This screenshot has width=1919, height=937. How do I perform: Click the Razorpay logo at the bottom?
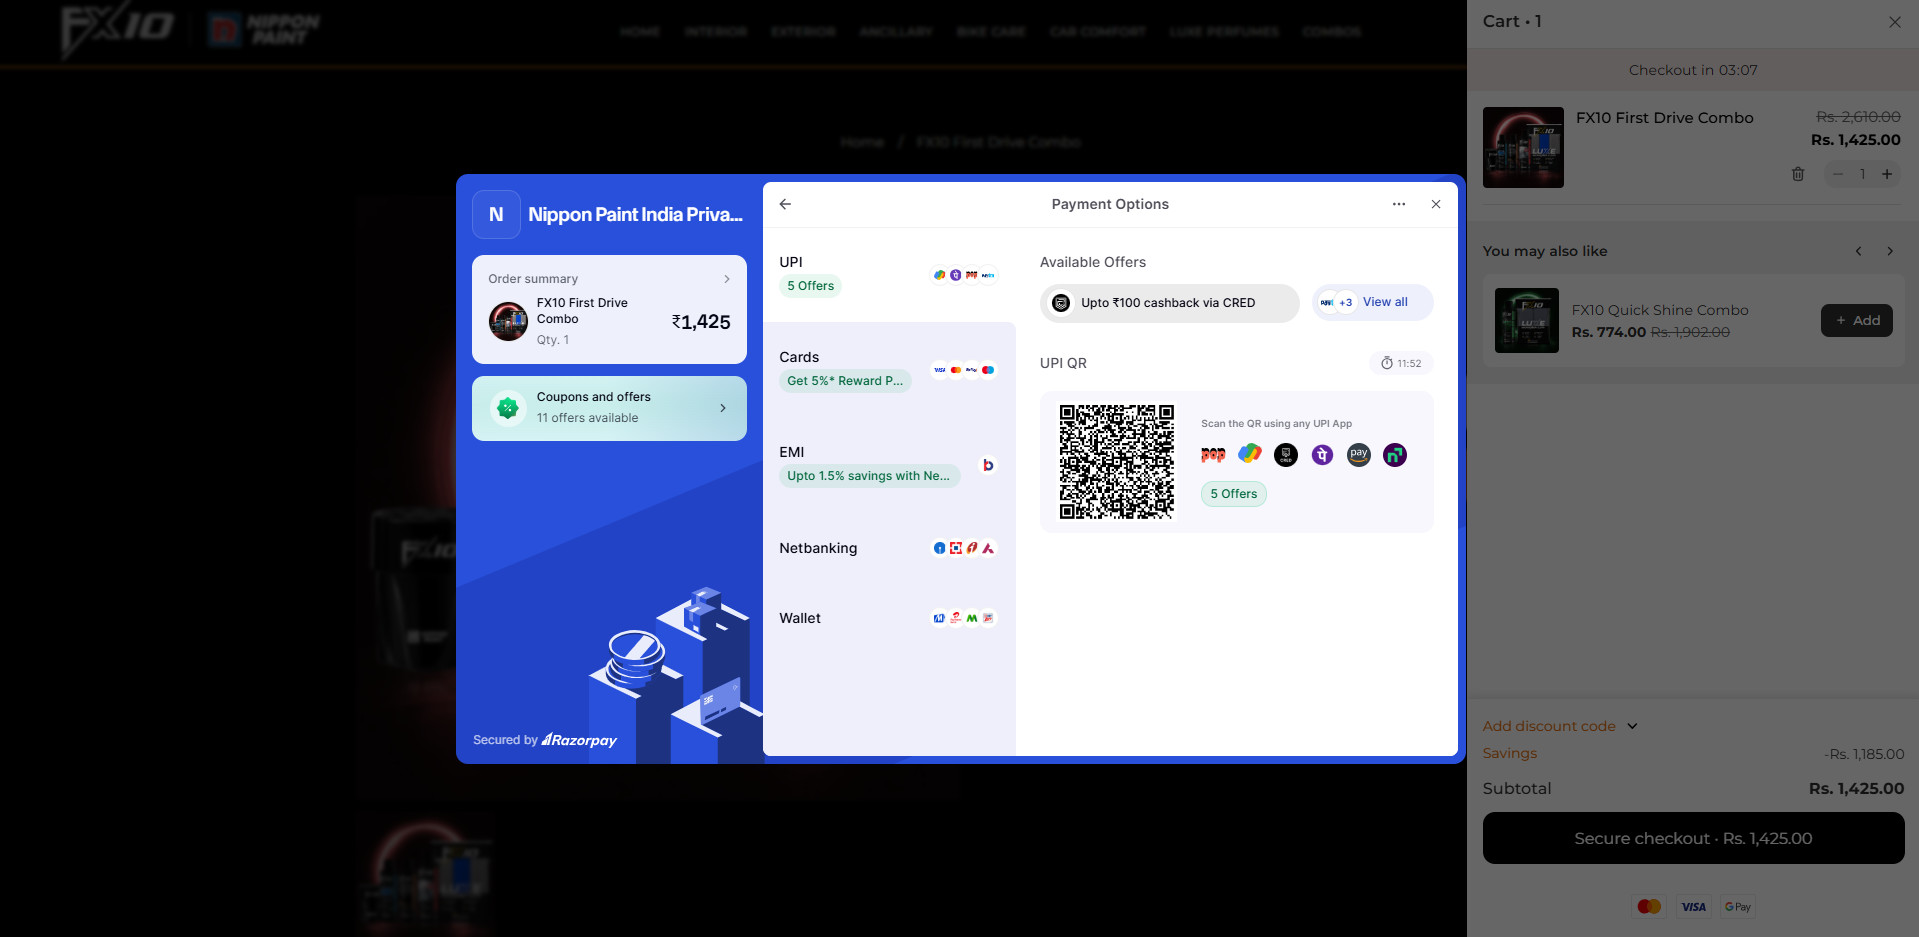click(579, 740)
